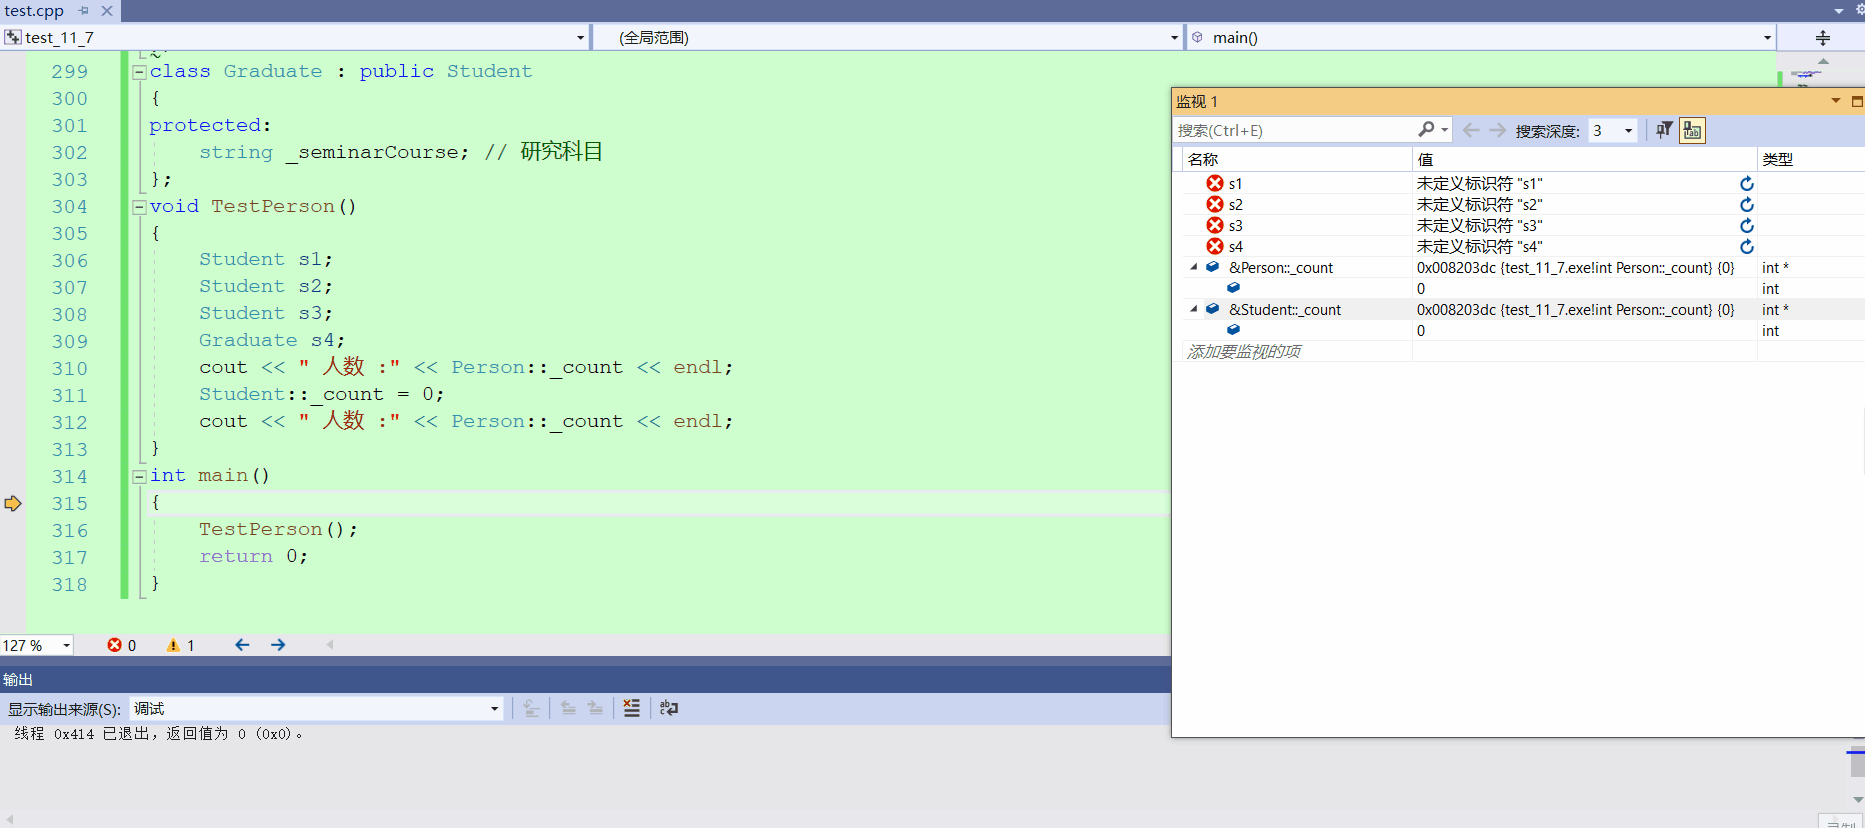Click the Output panel title bar
This screenshot has width=1865, height=828.
(x=585, y=679)
